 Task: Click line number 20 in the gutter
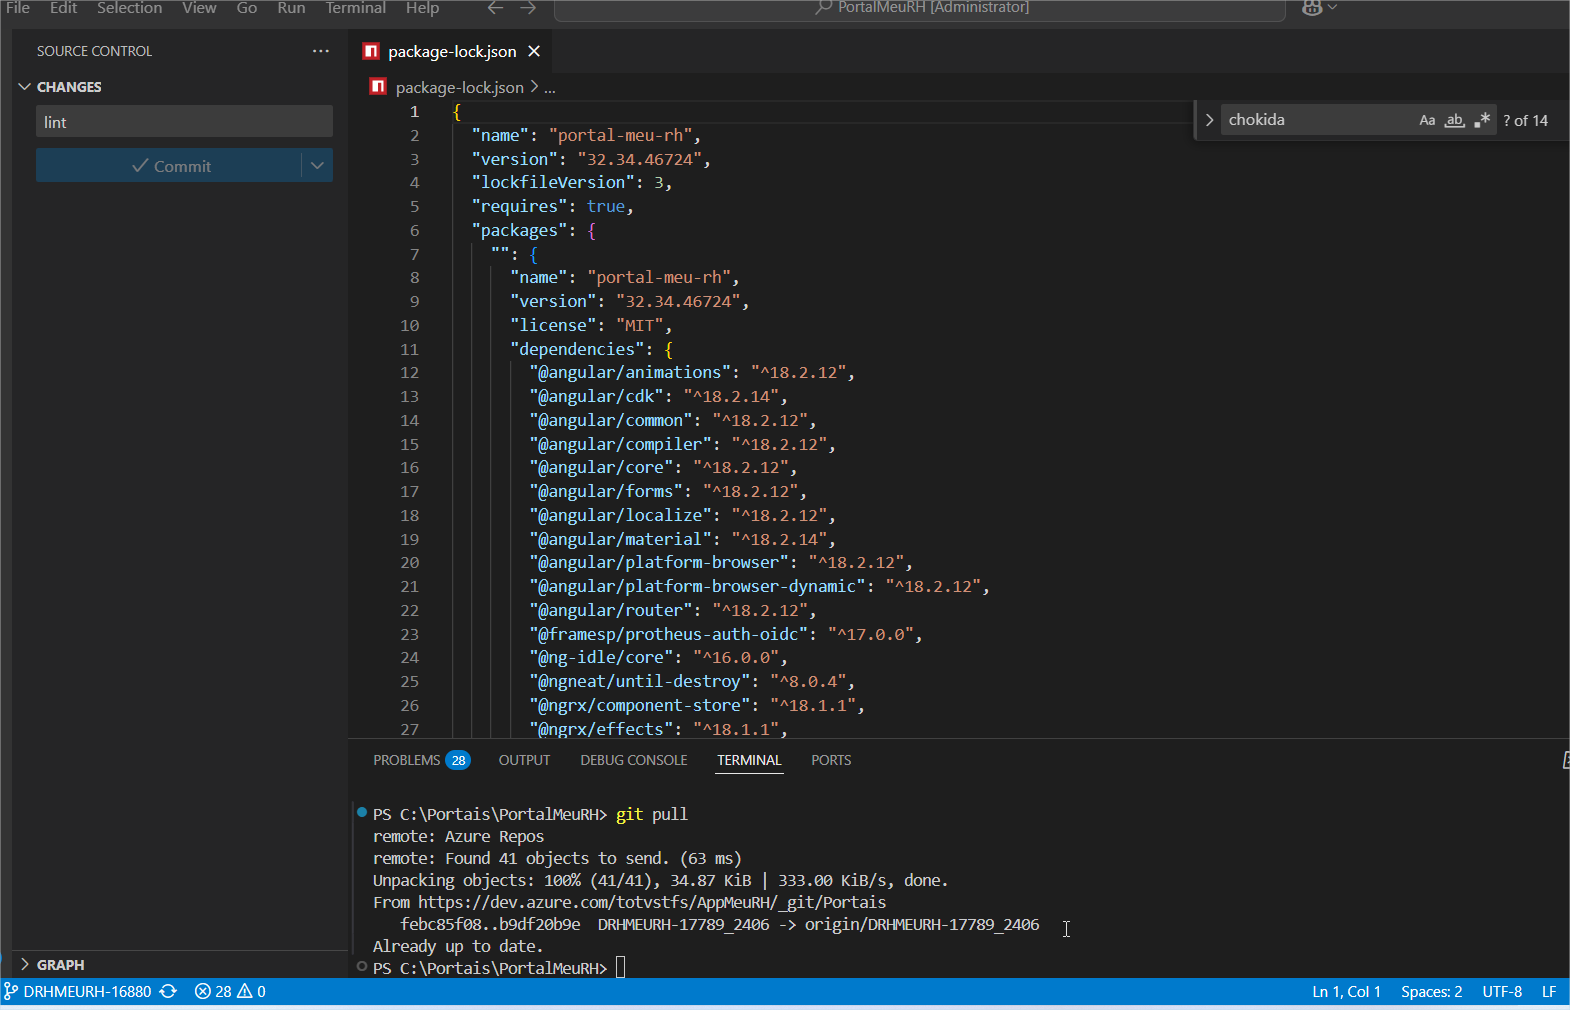[x=410, y=563]
